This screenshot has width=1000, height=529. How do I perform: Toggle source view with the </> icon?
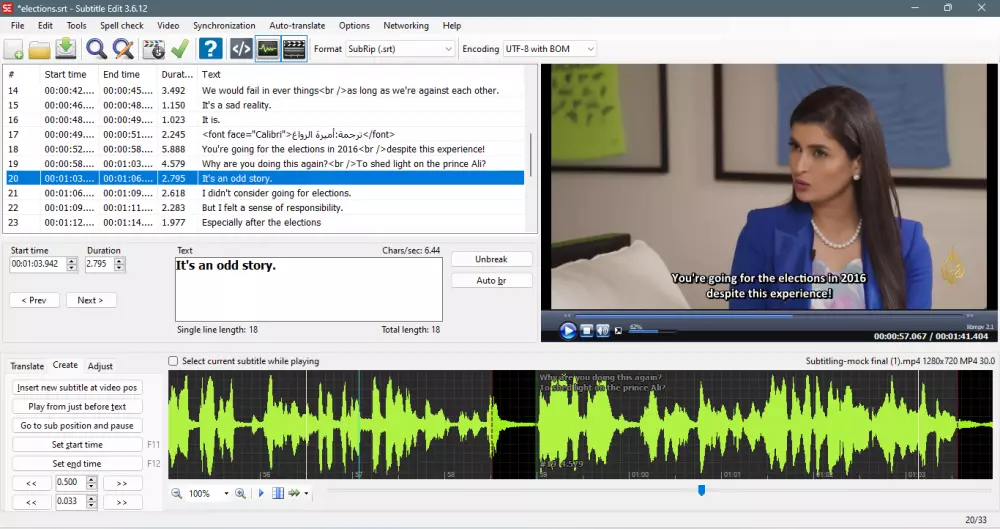[x=241, y=49]
